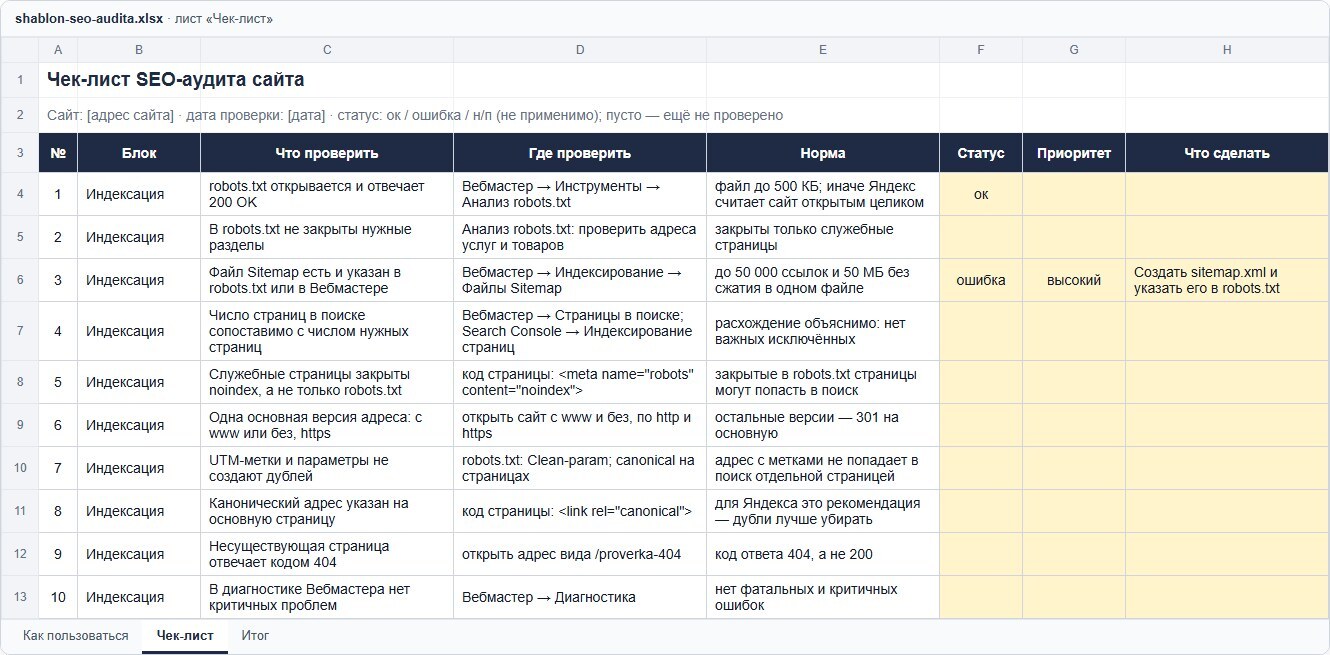Click cell «Канонический адрес указан на основную страницу»
This screenshot has width=1330, height=655.
pyautogui.click(x=327, y=511)
